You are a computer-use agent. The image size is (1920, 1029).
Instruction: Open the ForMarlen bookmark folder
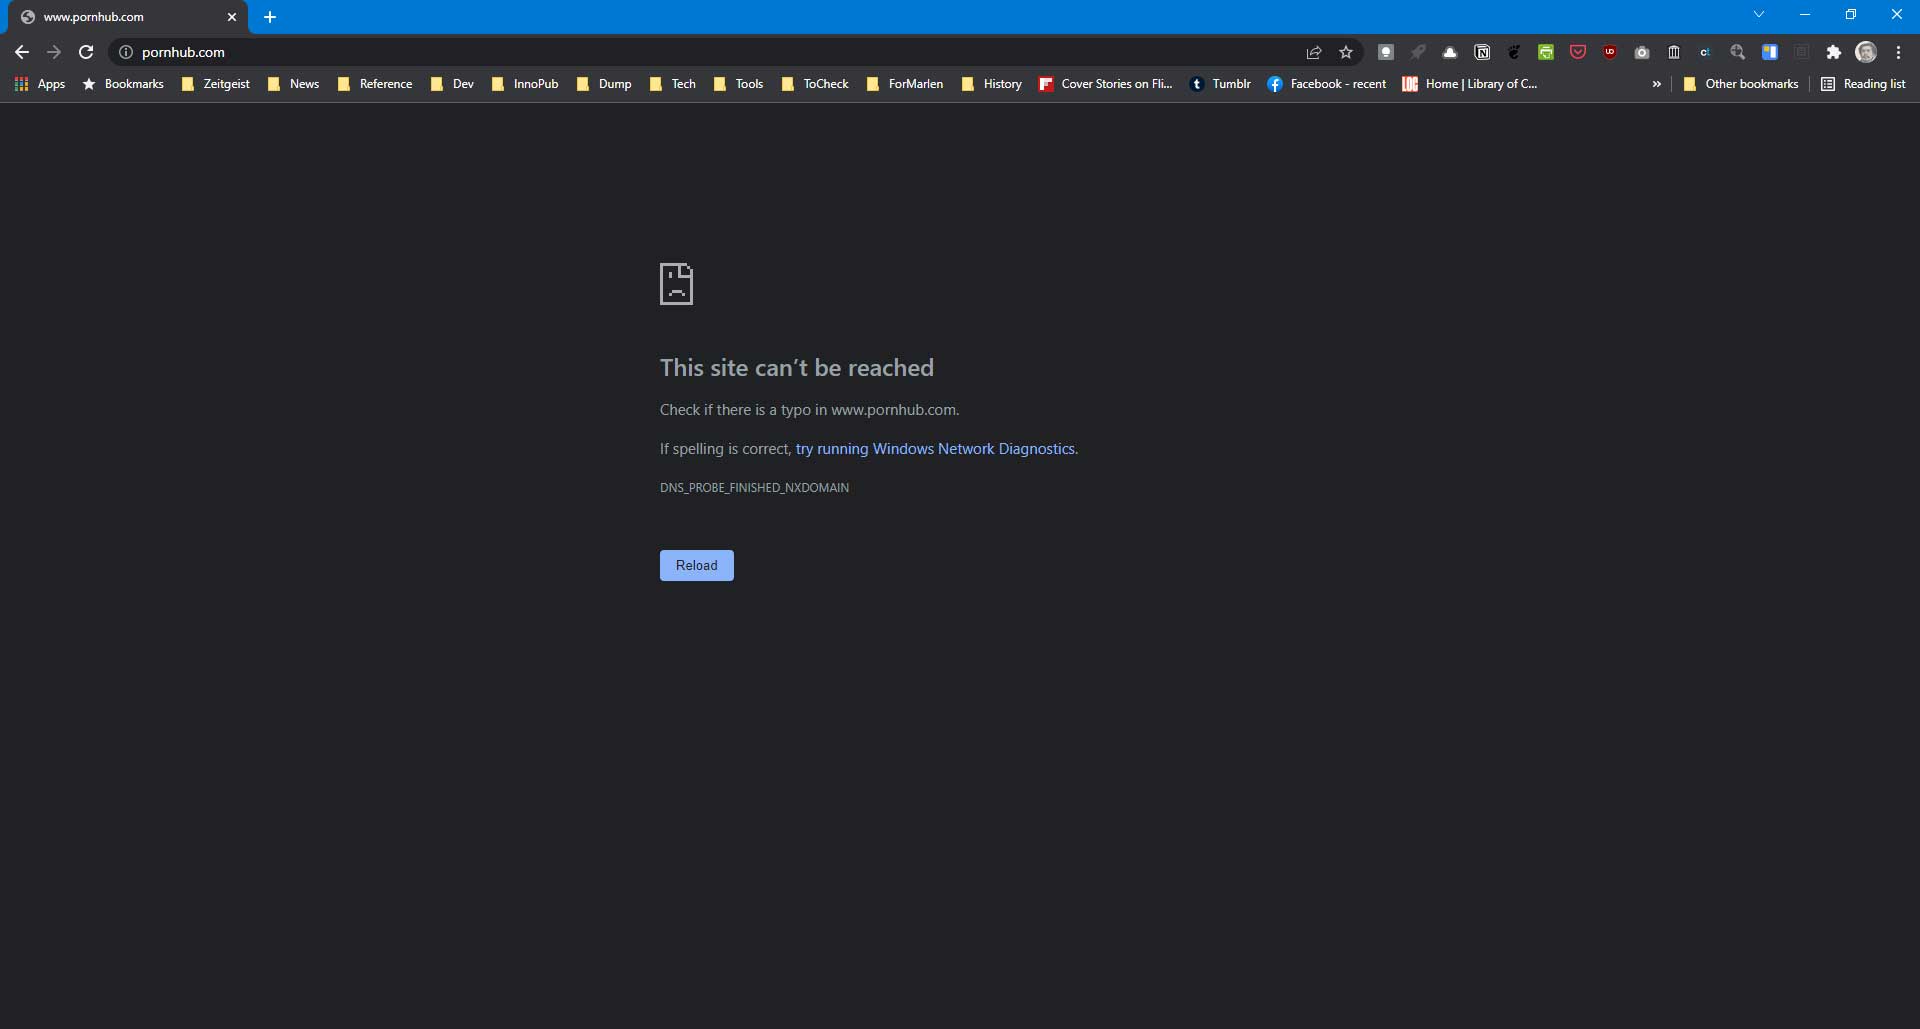(x=905, y=84)
